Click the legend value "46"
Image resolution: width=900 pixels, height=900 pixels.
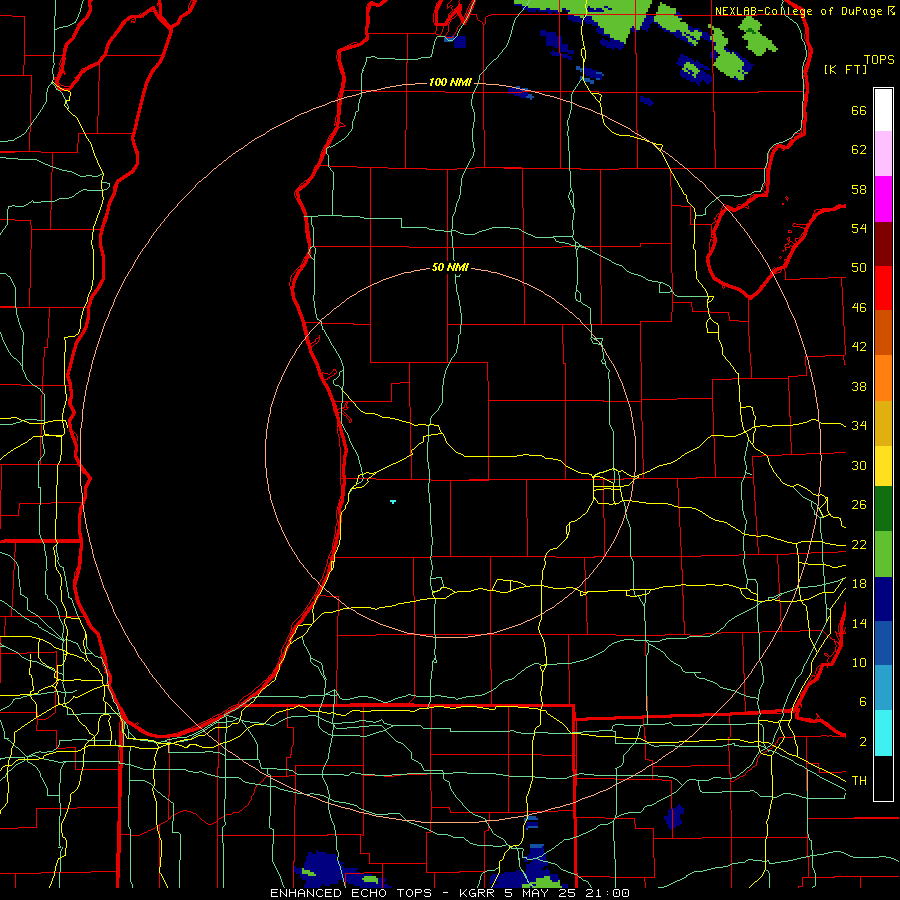coord(859,308)
